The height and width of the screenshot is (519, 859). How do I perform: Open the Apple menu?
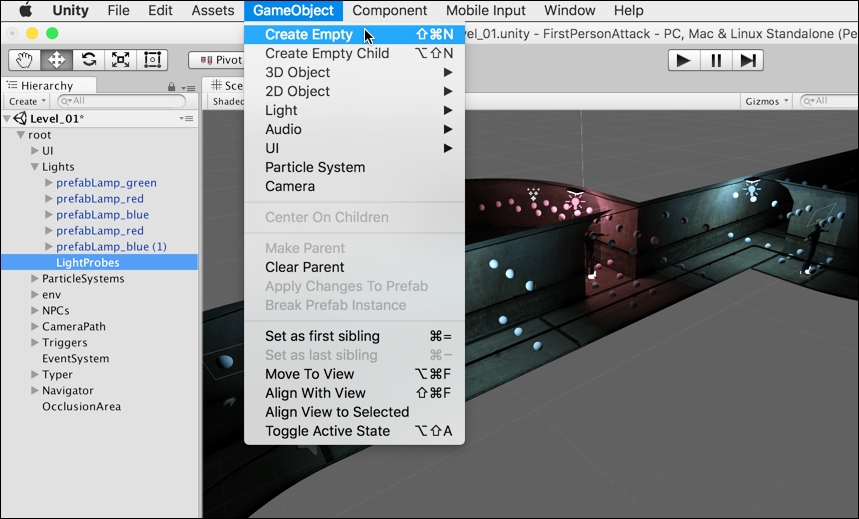pyautogui.click(x=25, y=10)
